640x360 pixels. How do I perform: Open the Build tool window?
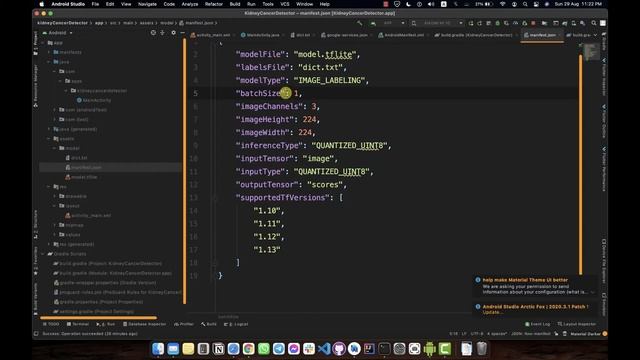pos(209,324)
